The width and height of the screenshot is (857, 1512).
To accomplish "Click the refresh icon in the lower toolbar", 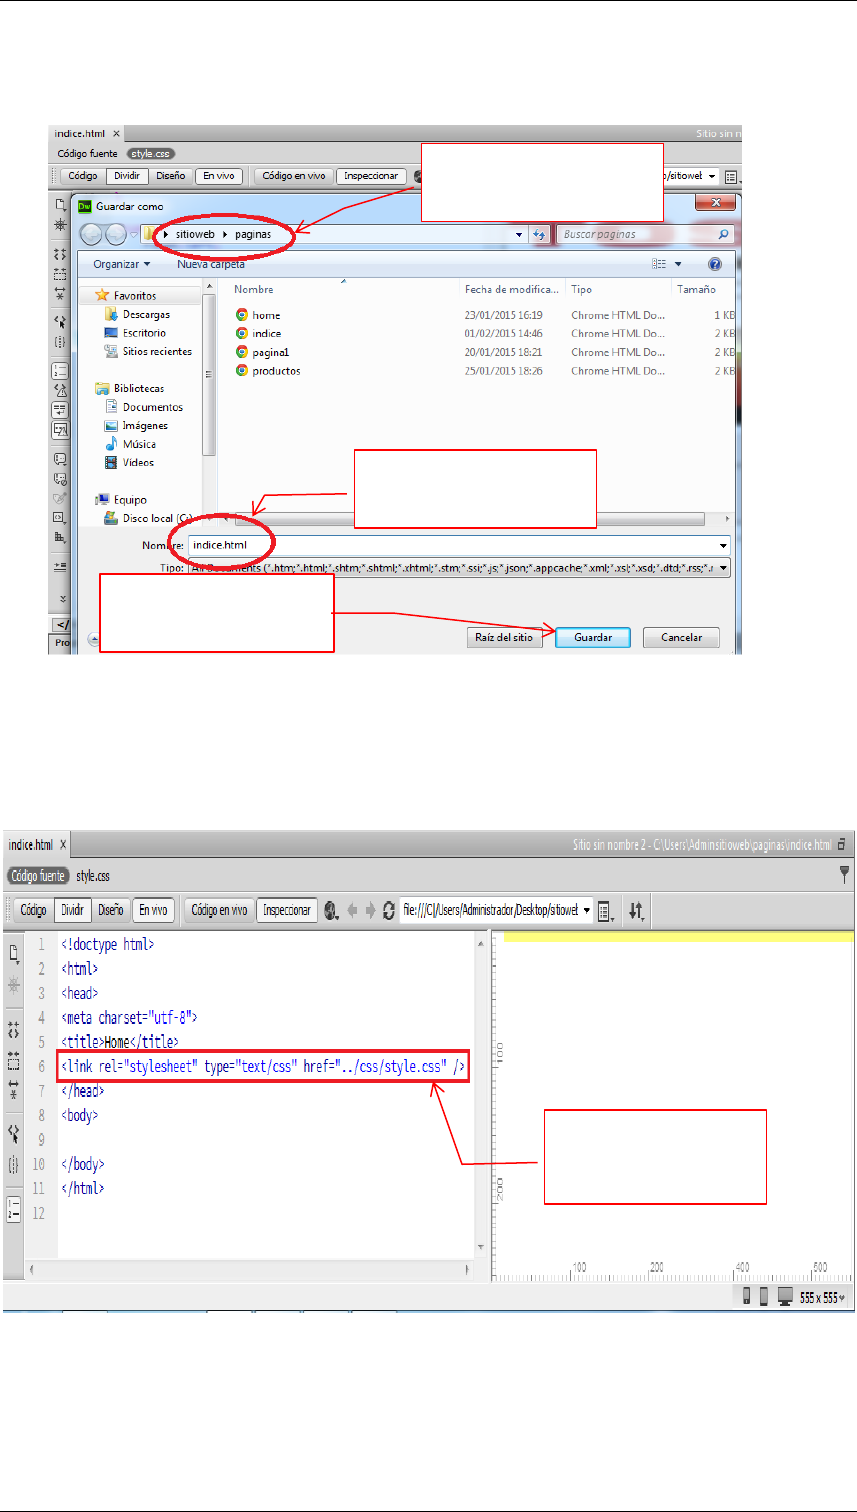I will (389, 911).
